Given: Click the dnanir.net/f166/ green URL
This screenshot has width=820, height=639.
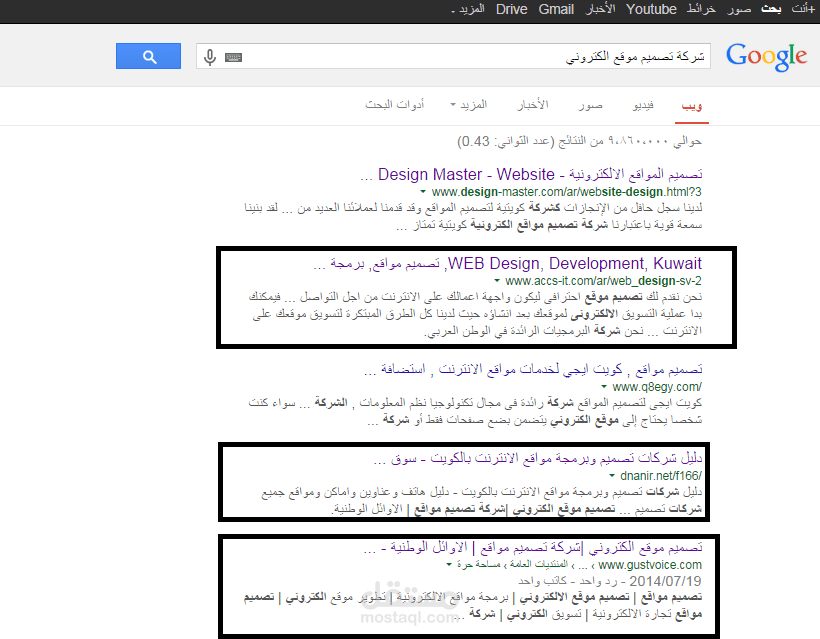Looking at the screenshot, I should tap(661, 476).
